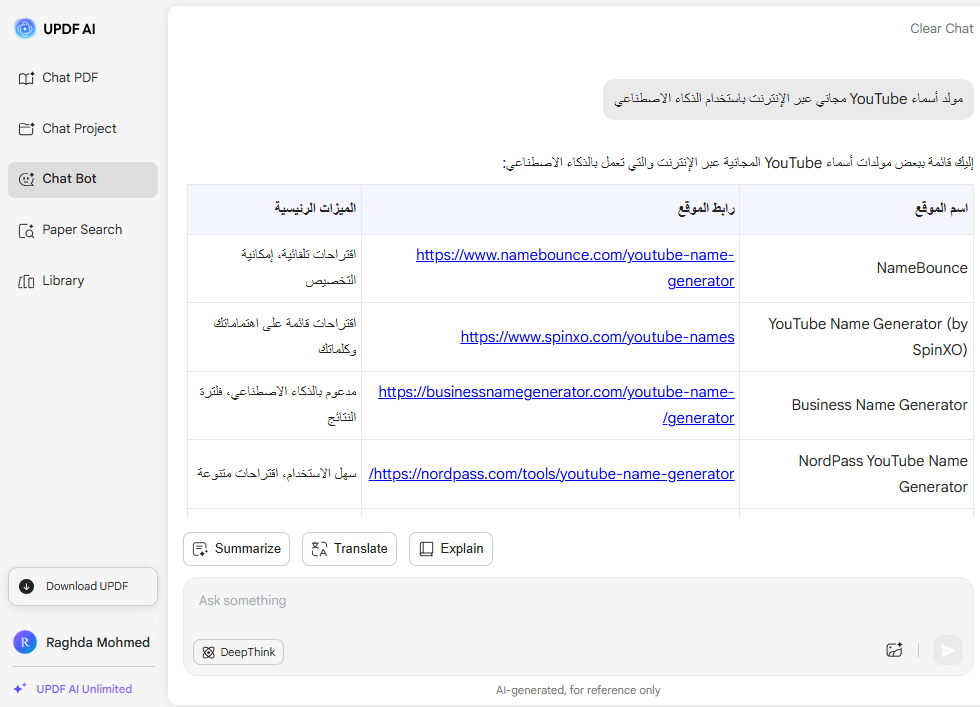
Task: Open the businessnamegenerator.com link
Action: [556, 404]
